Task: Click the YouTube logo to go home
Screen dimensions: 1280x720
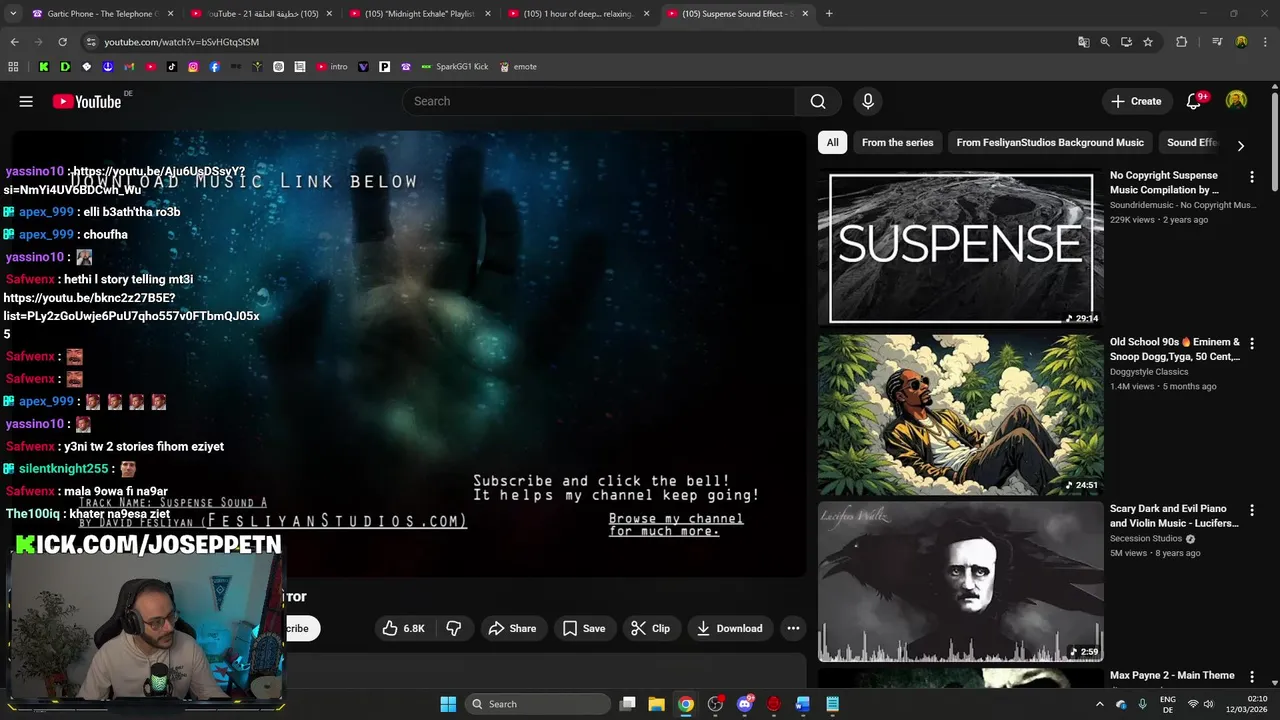Action: (87, 101)
